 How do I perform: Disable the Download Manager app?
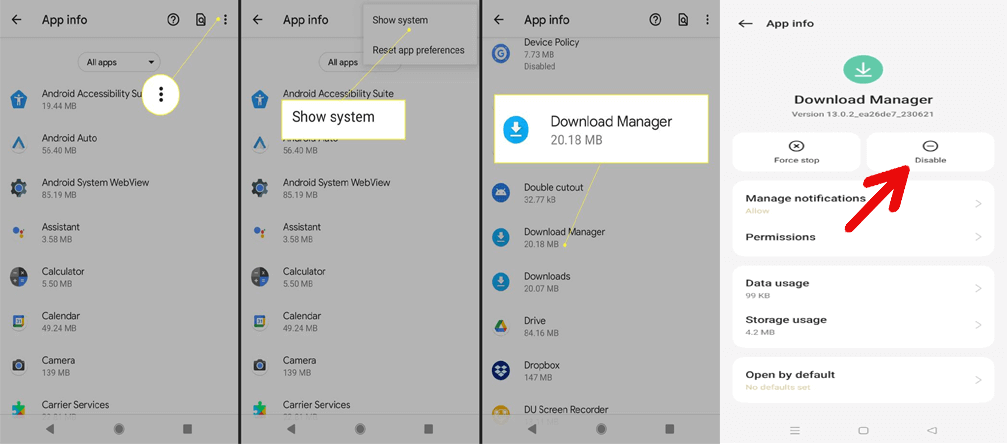(930, 152)
